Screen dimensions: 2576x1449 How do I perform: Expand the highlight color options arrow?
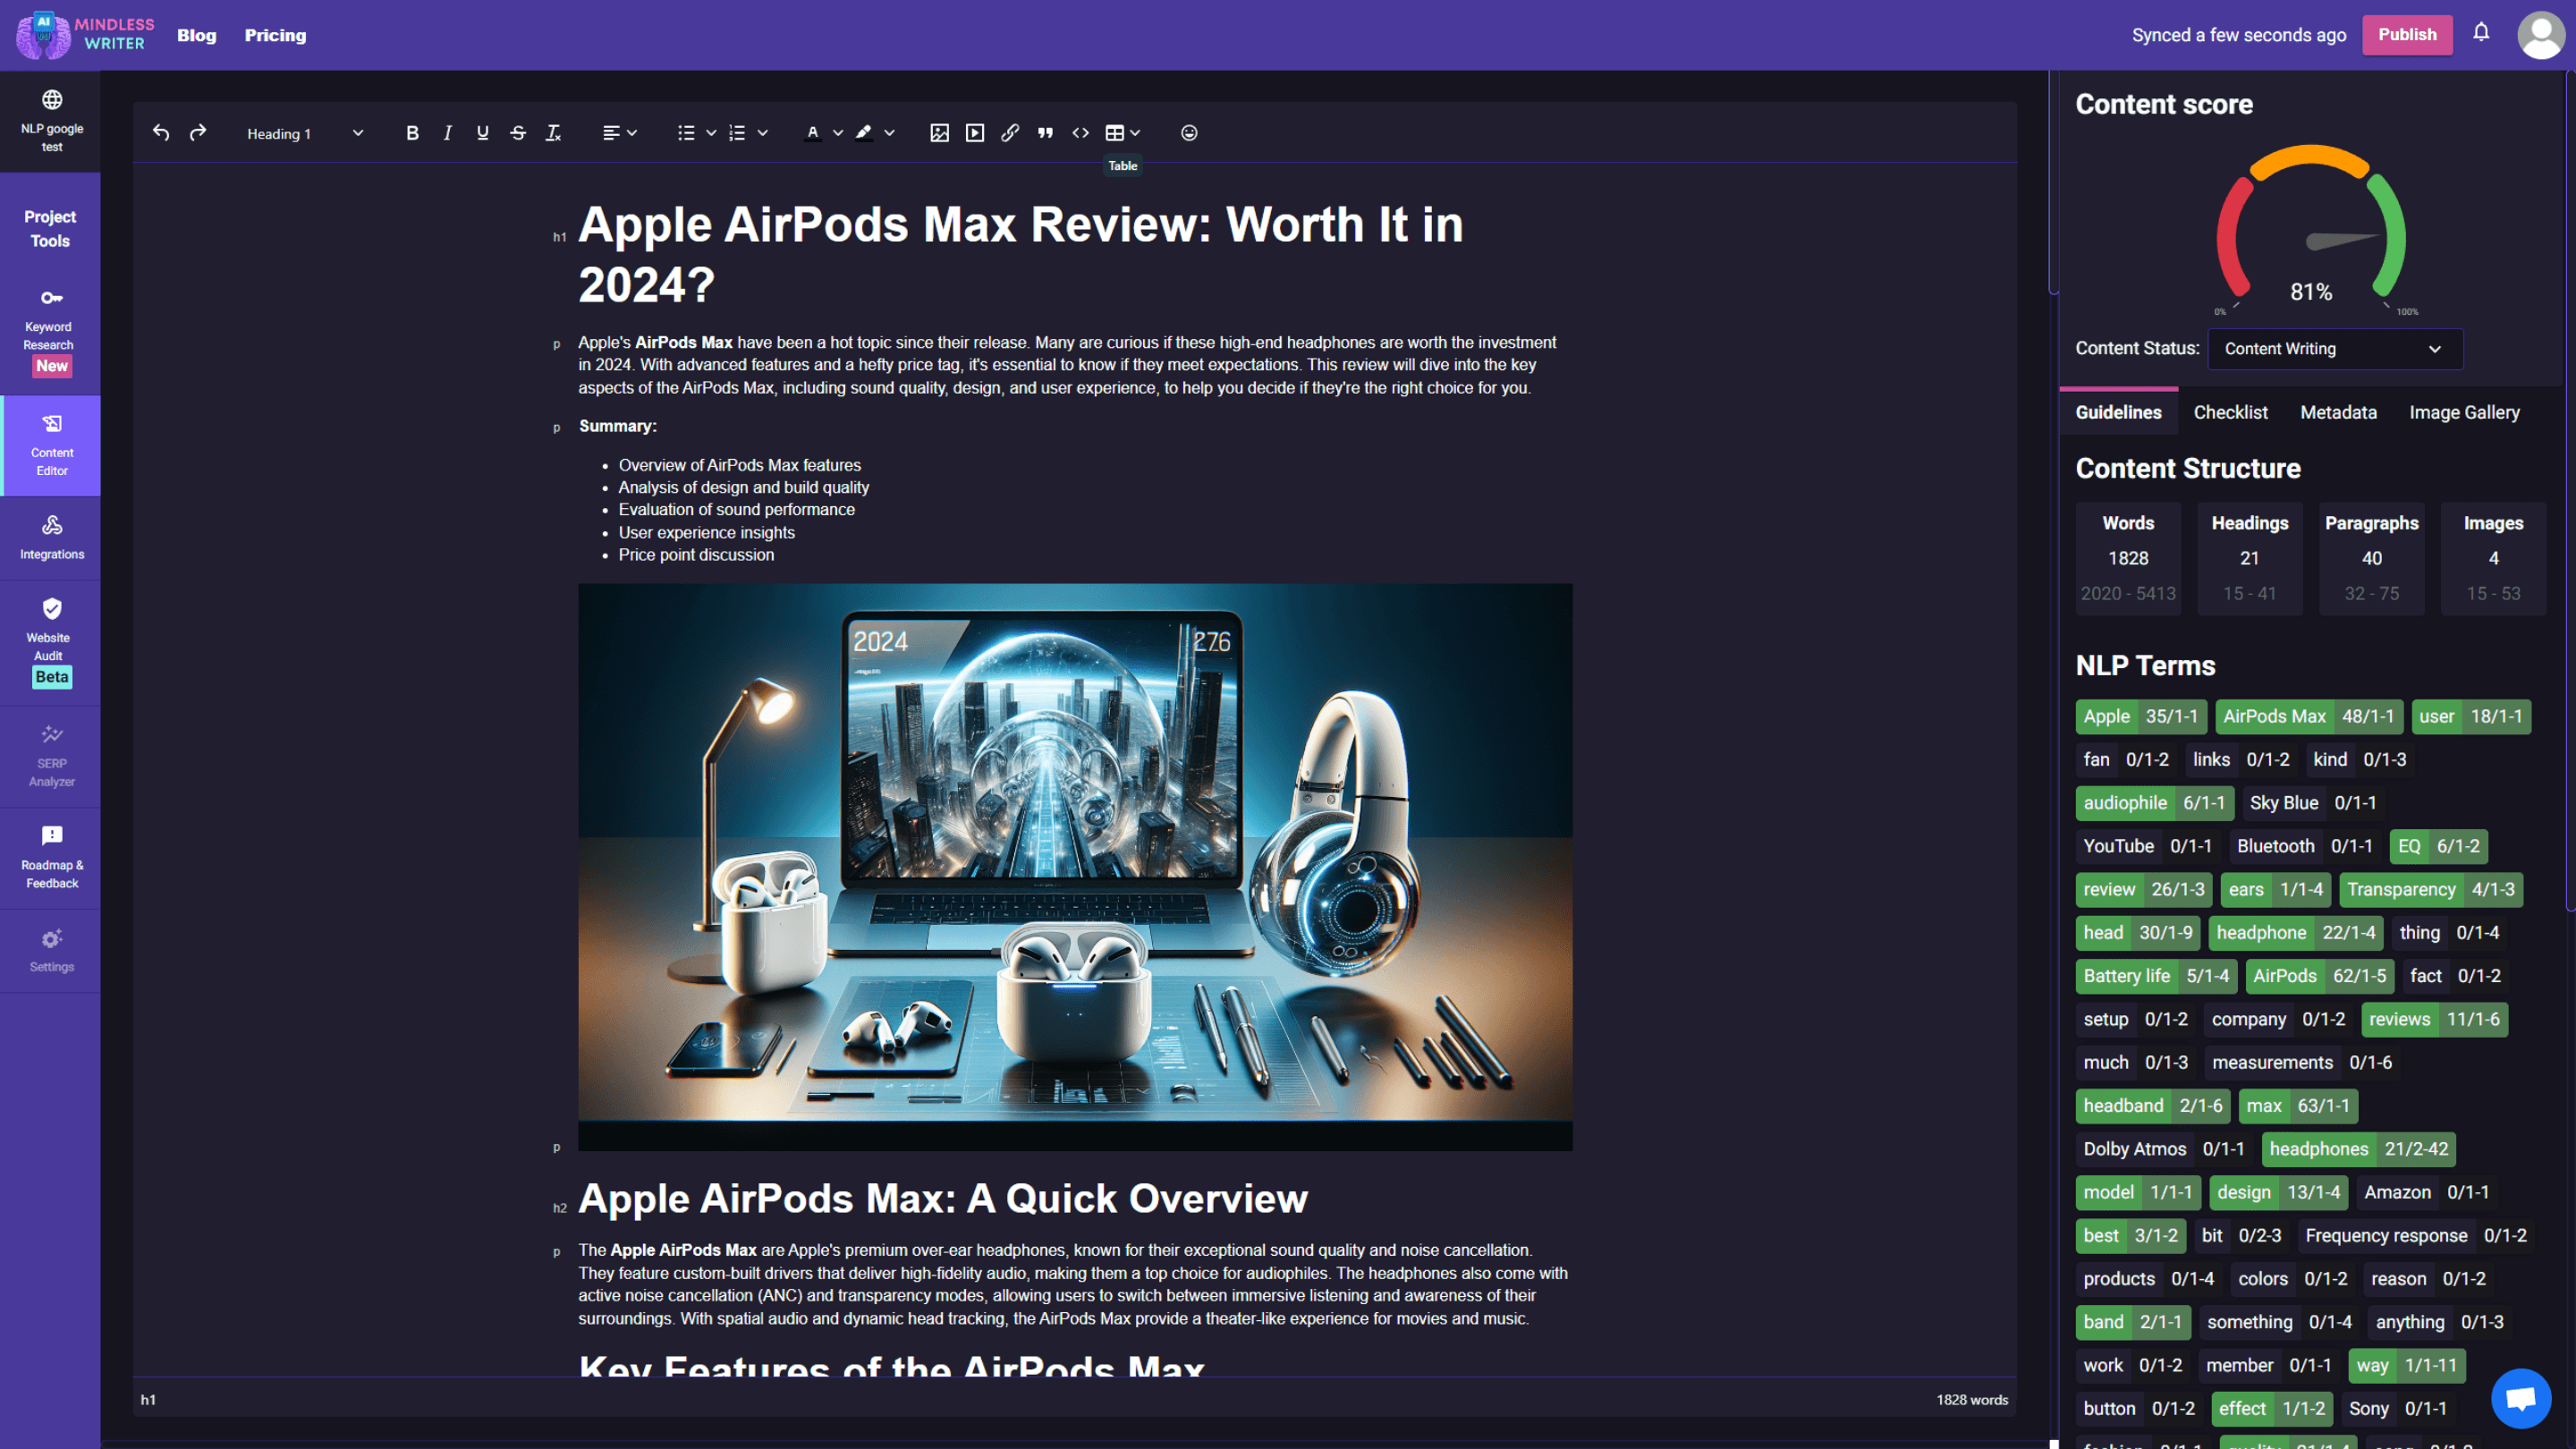coord(890,133)
